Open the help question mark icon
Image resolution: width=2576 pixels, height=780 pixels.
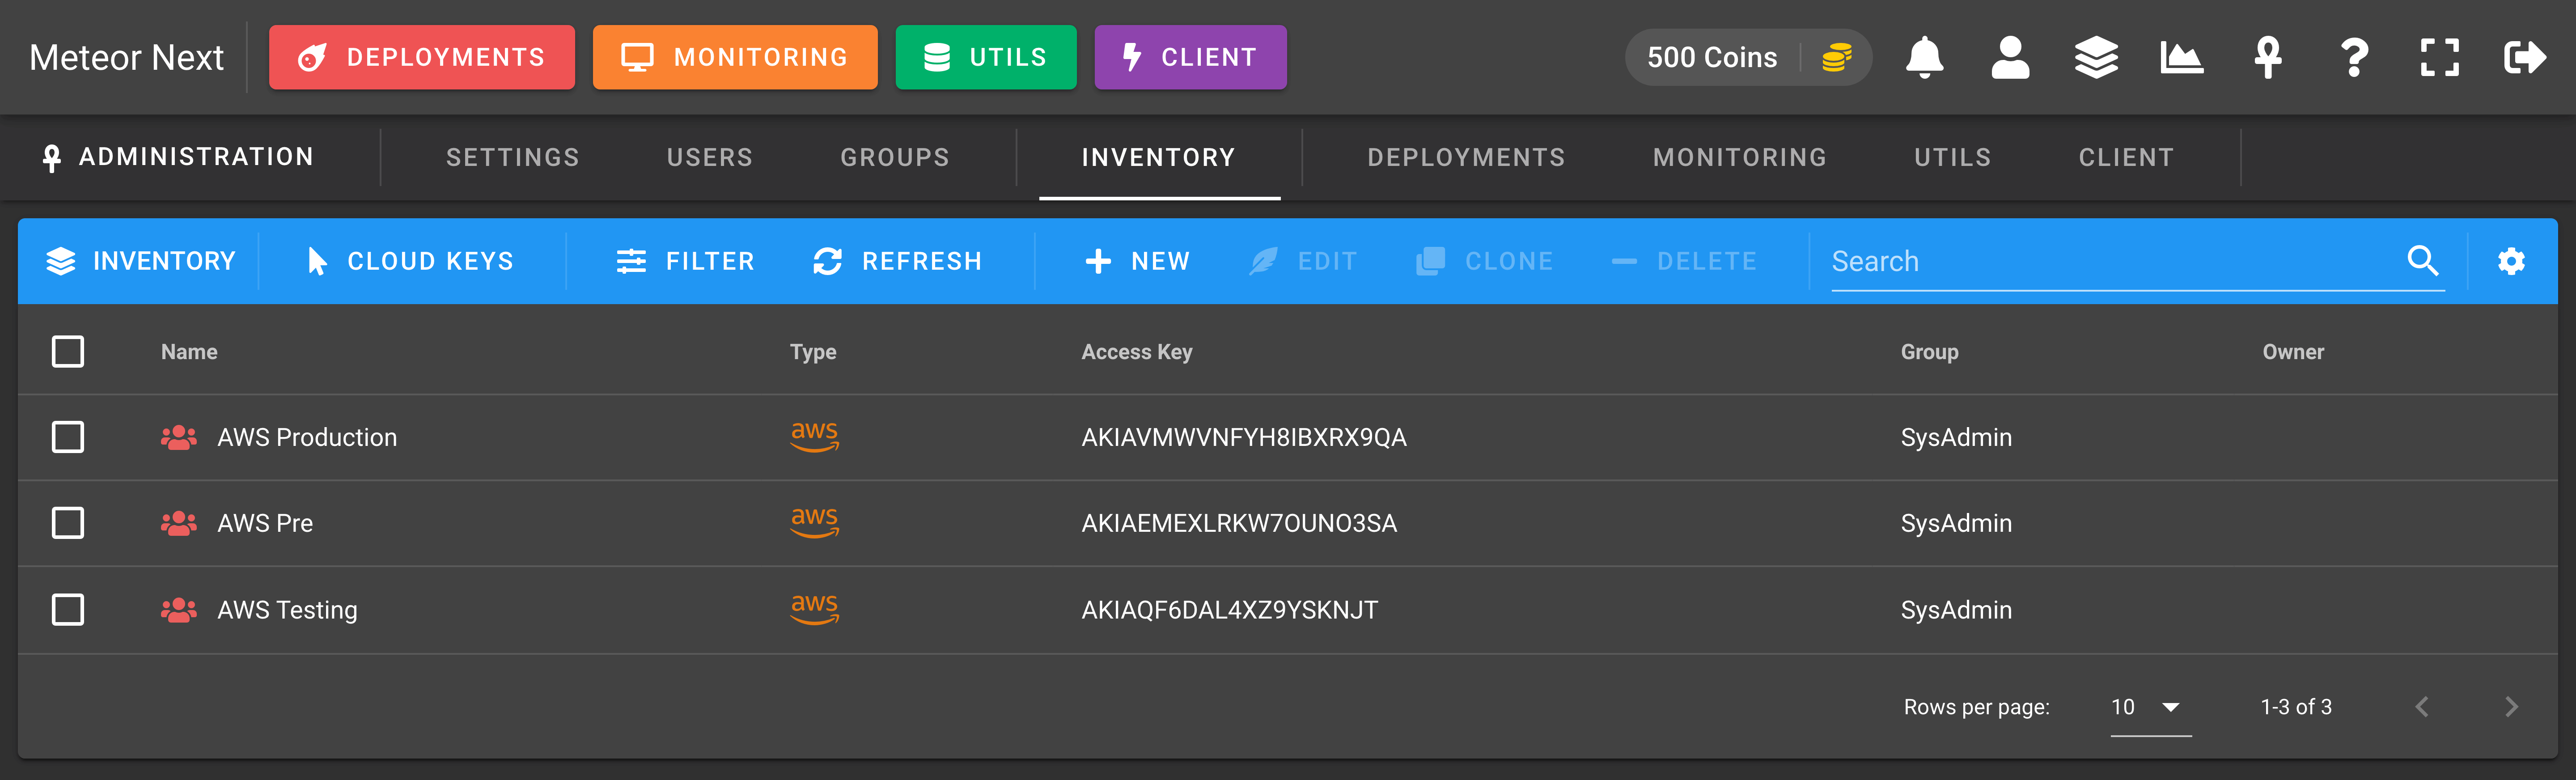[2354, 58]
